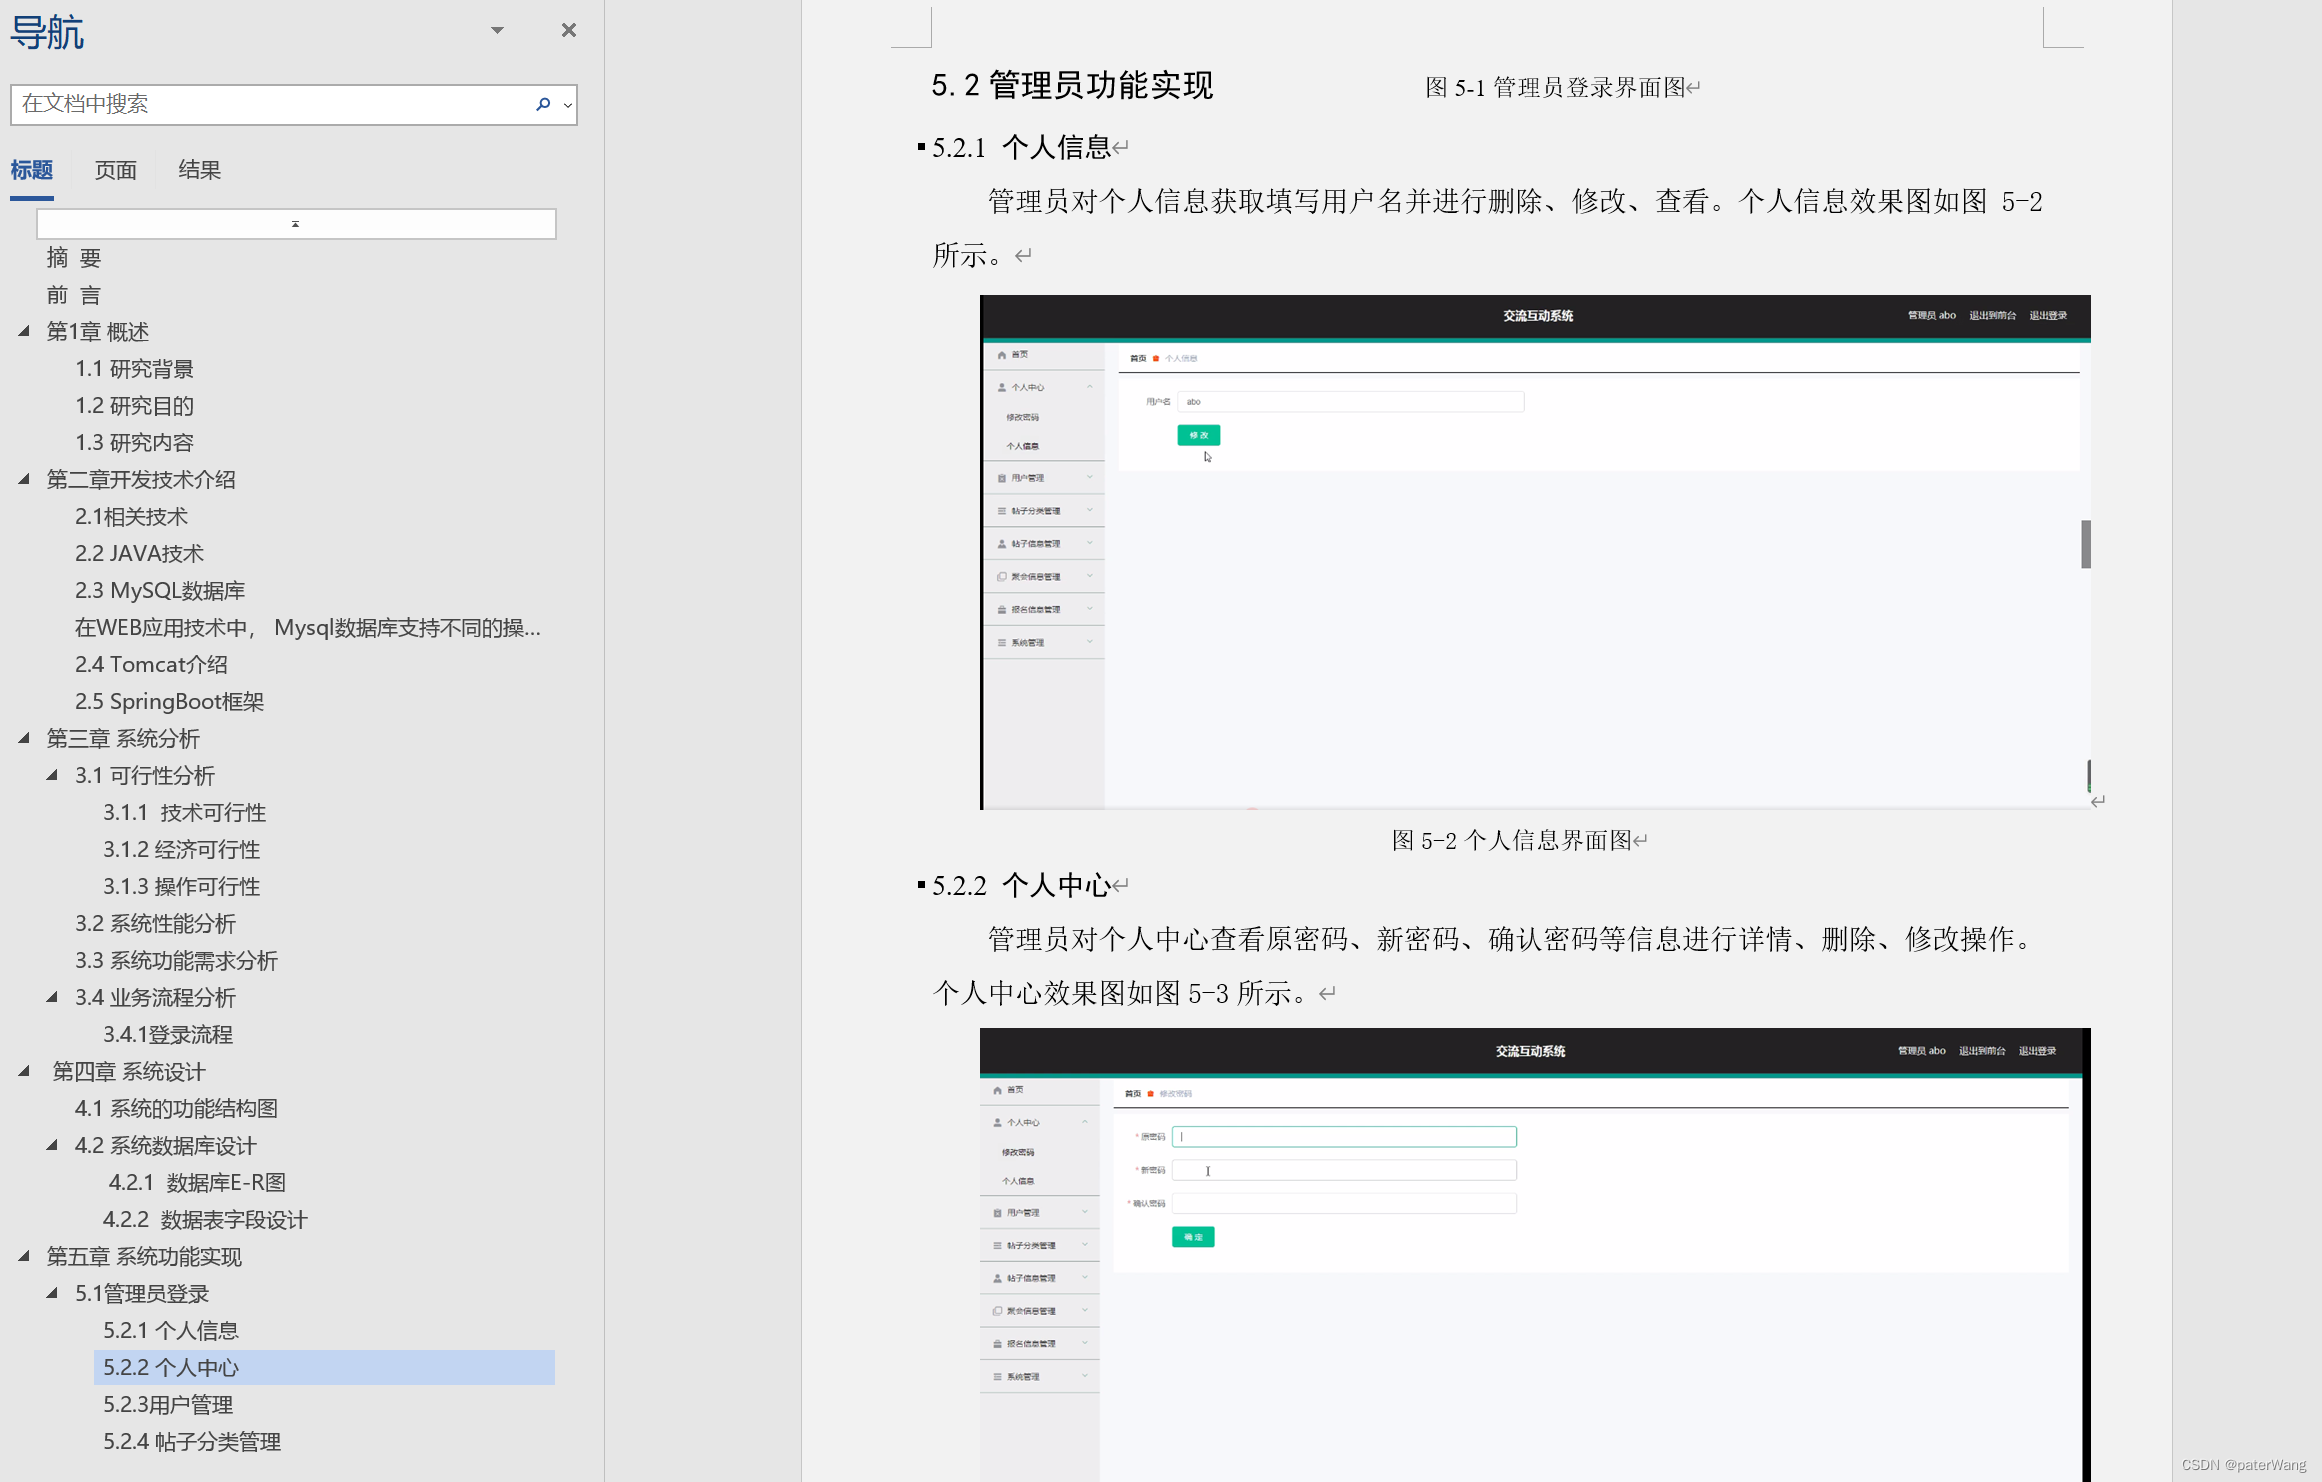Switch to the 页面 tab
This screenshot has height=1482, width=2322.
point(116,170)
